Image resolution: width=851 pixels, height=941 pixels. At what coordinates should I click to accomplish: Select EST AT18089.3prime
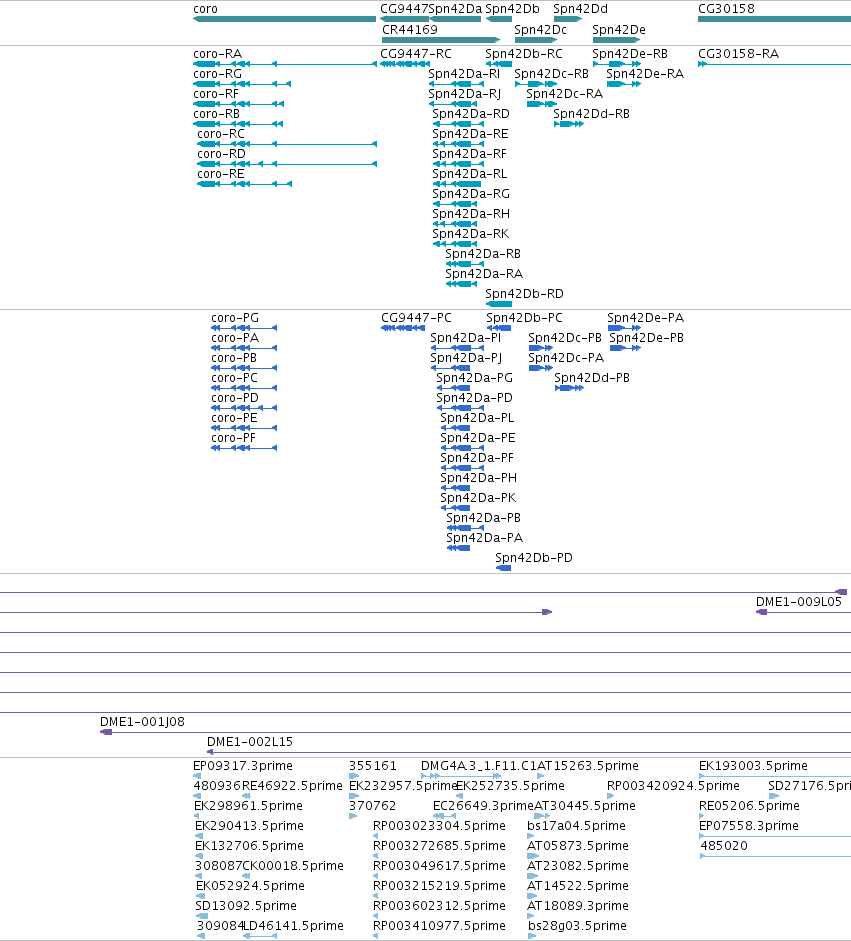531,916
